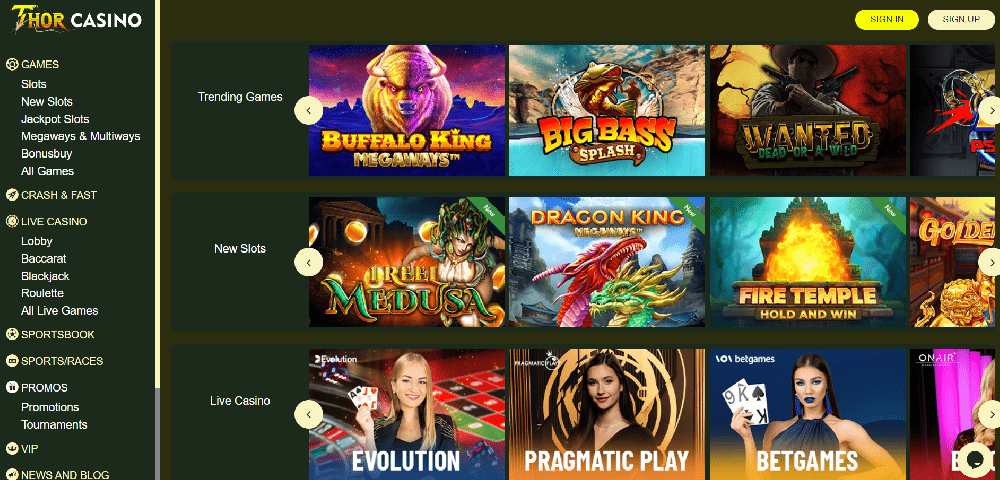Open Jackpot Slots menu item
The width and height of the screenshot is (1000, 480).
(55, 119)
